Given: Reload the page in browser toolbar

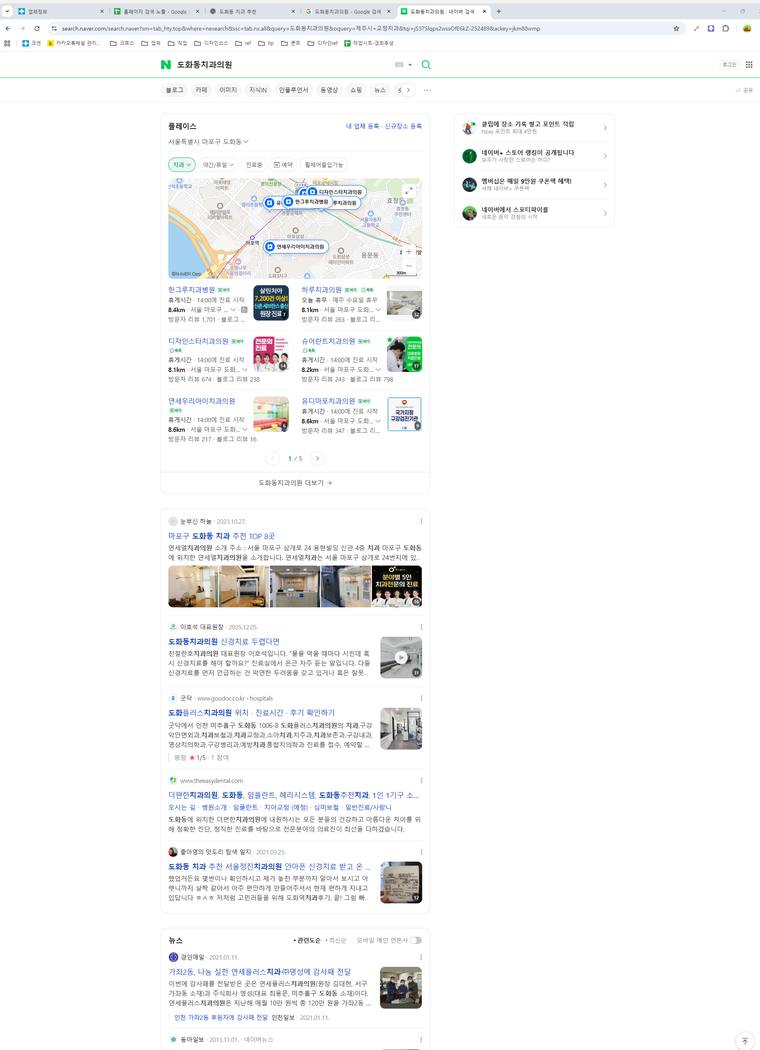Looking at the screenshot, I should coord(36,28).
